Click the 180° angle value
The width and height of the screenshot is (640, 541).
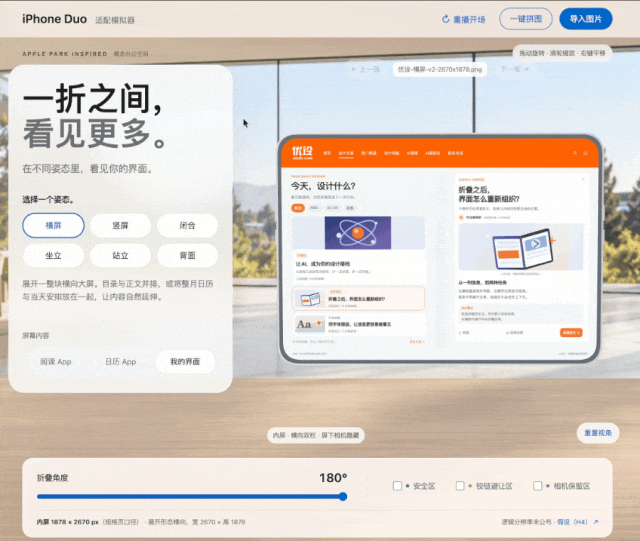(333, 478)
